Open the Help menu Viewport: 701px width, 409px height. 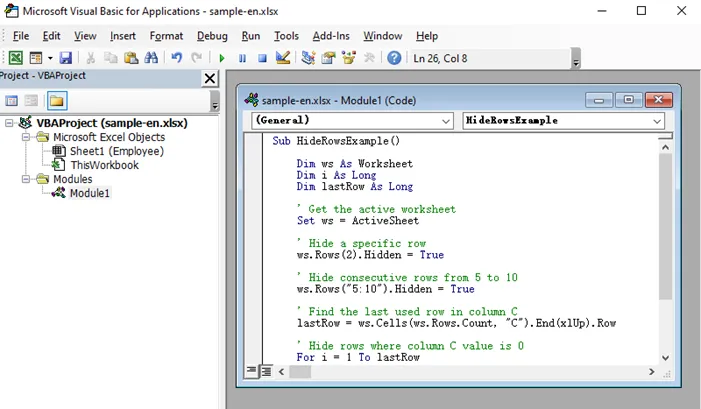click(427, 36)
